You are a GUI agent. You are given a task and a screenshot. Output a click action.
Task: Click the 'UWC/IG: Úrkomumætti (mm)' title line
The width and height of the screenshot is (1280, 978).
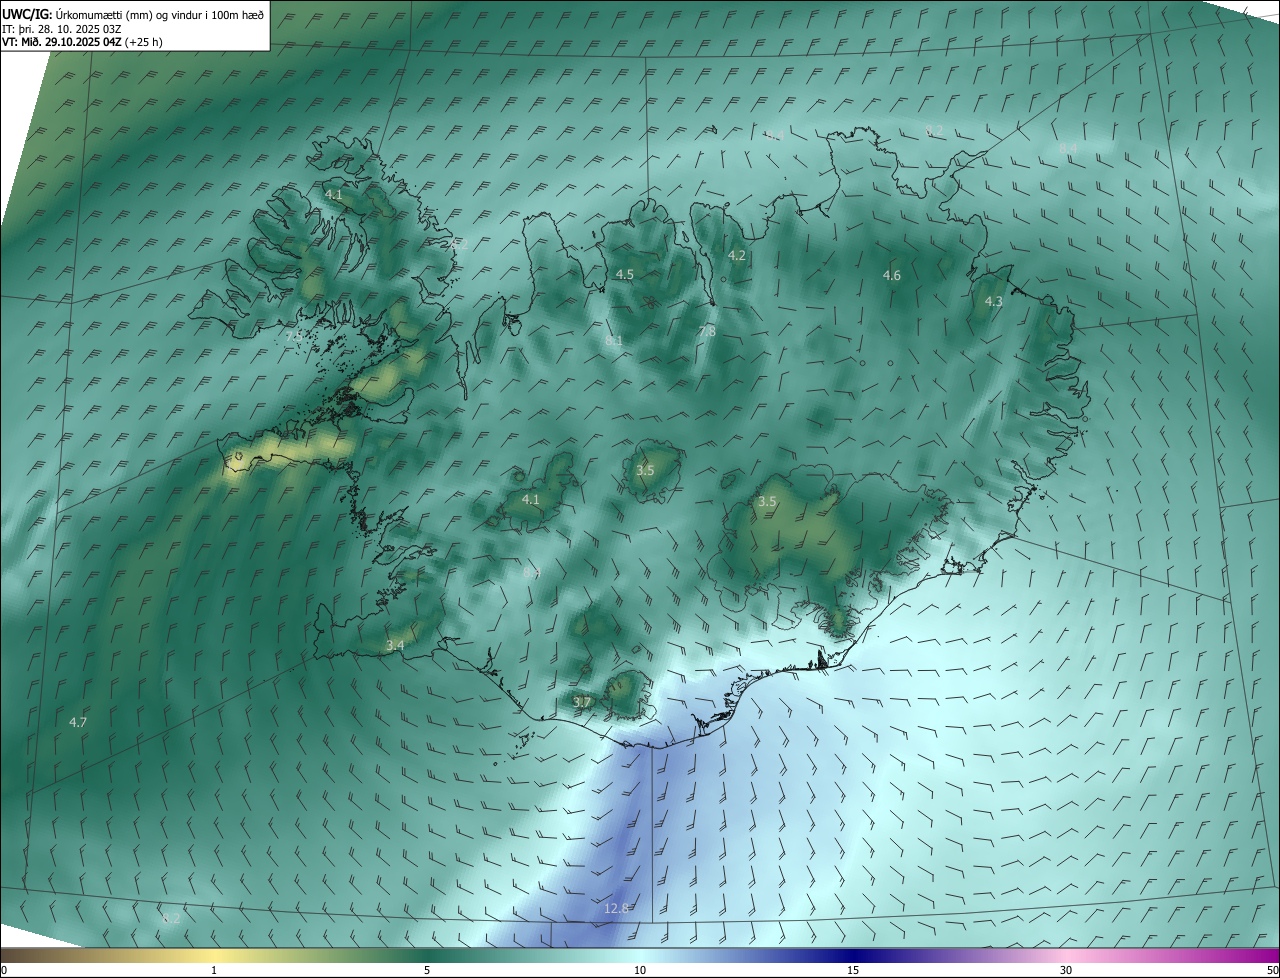point(133,15)
